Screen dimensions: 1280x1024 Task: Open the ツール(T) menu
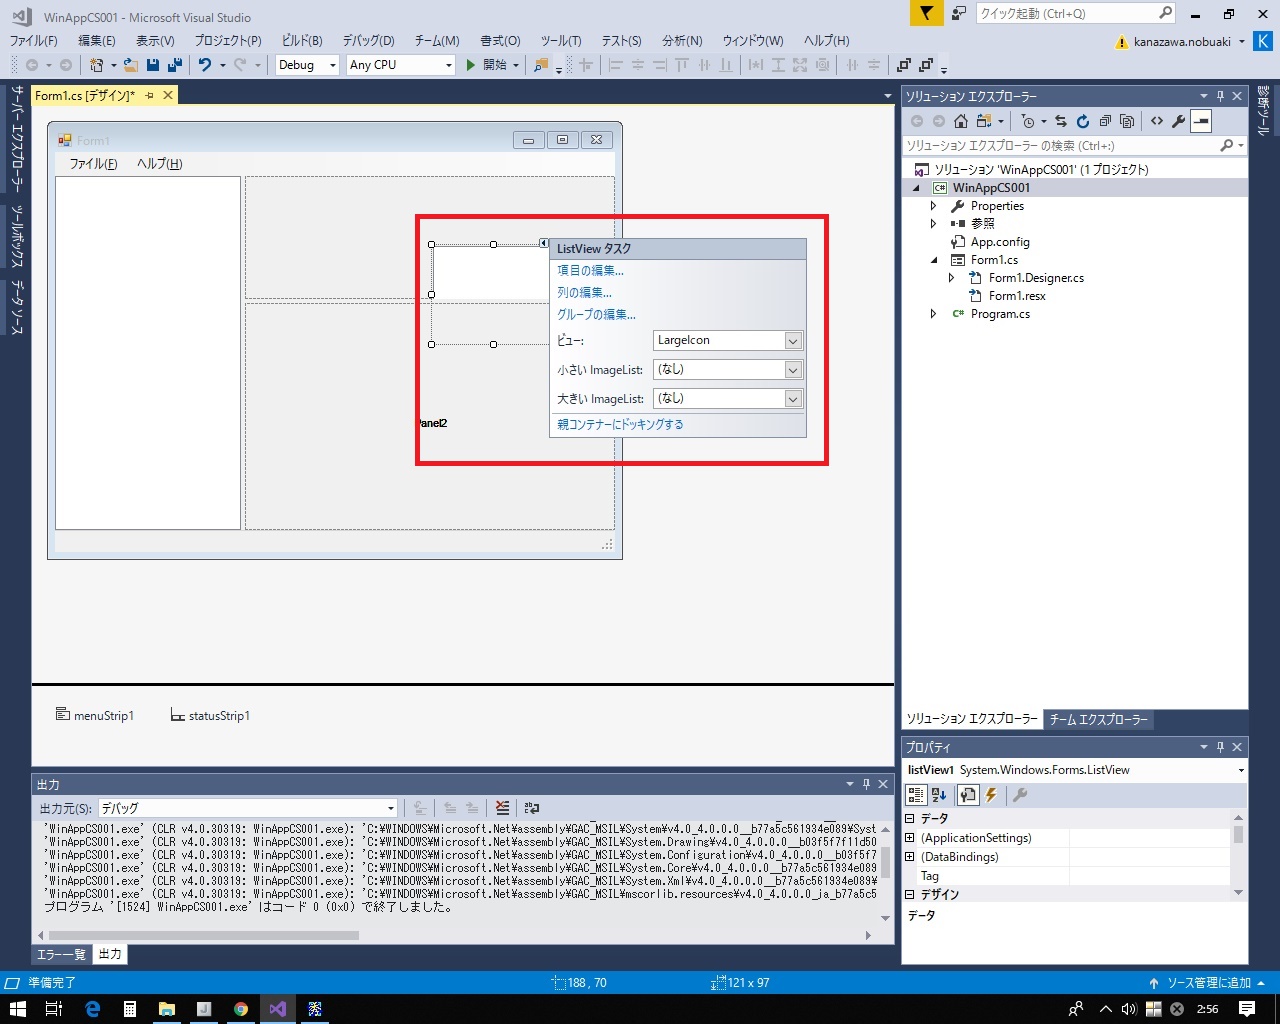561,40
